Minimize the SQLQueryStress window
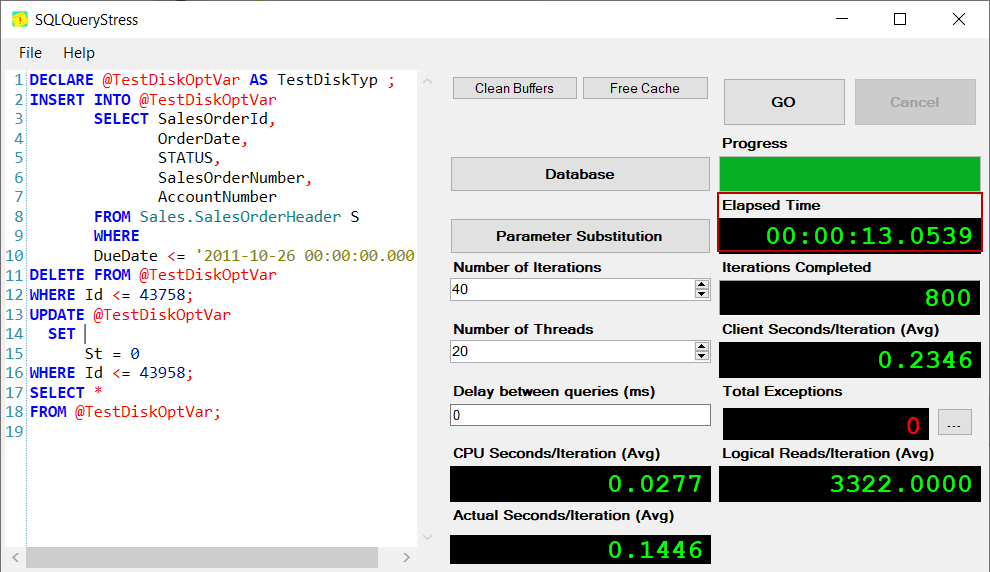 tap(842, 19)
